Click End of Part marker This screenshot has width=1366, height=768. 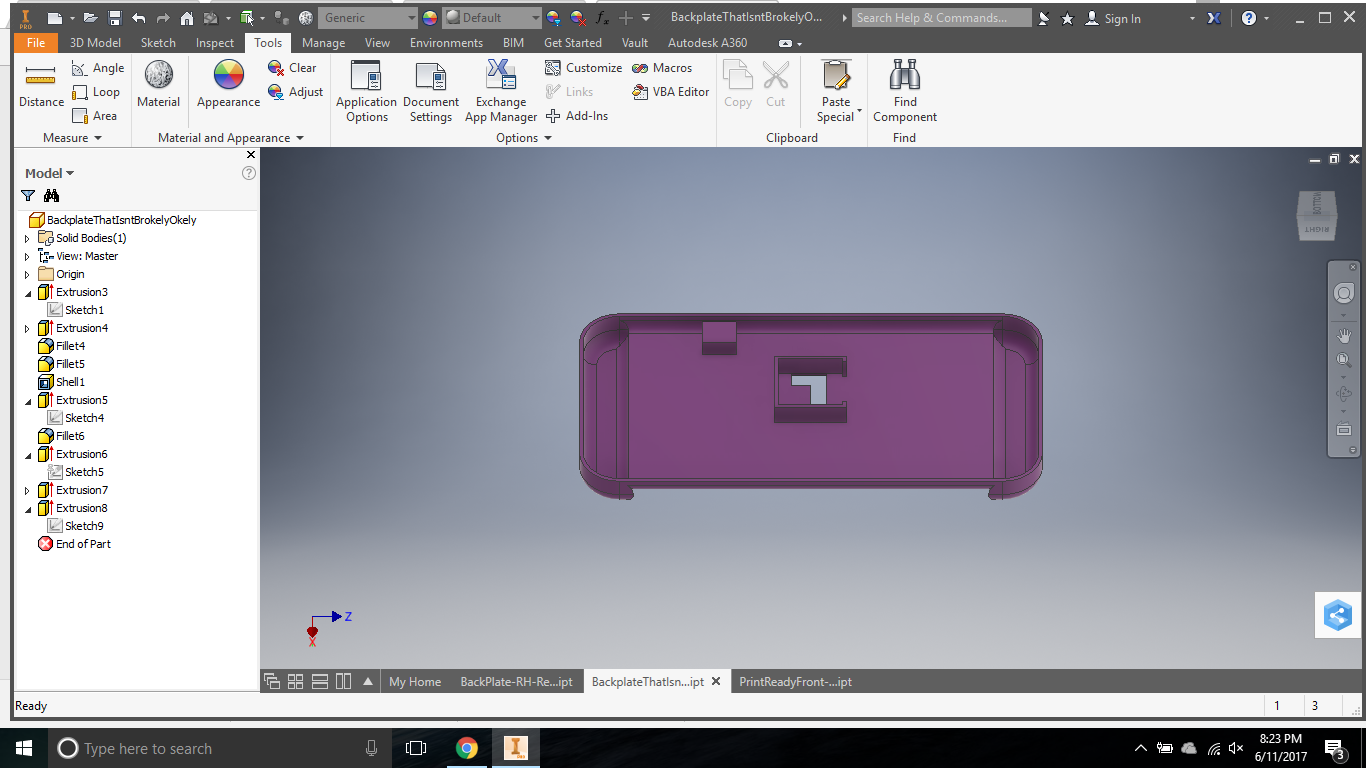click(x=74, y=544)
